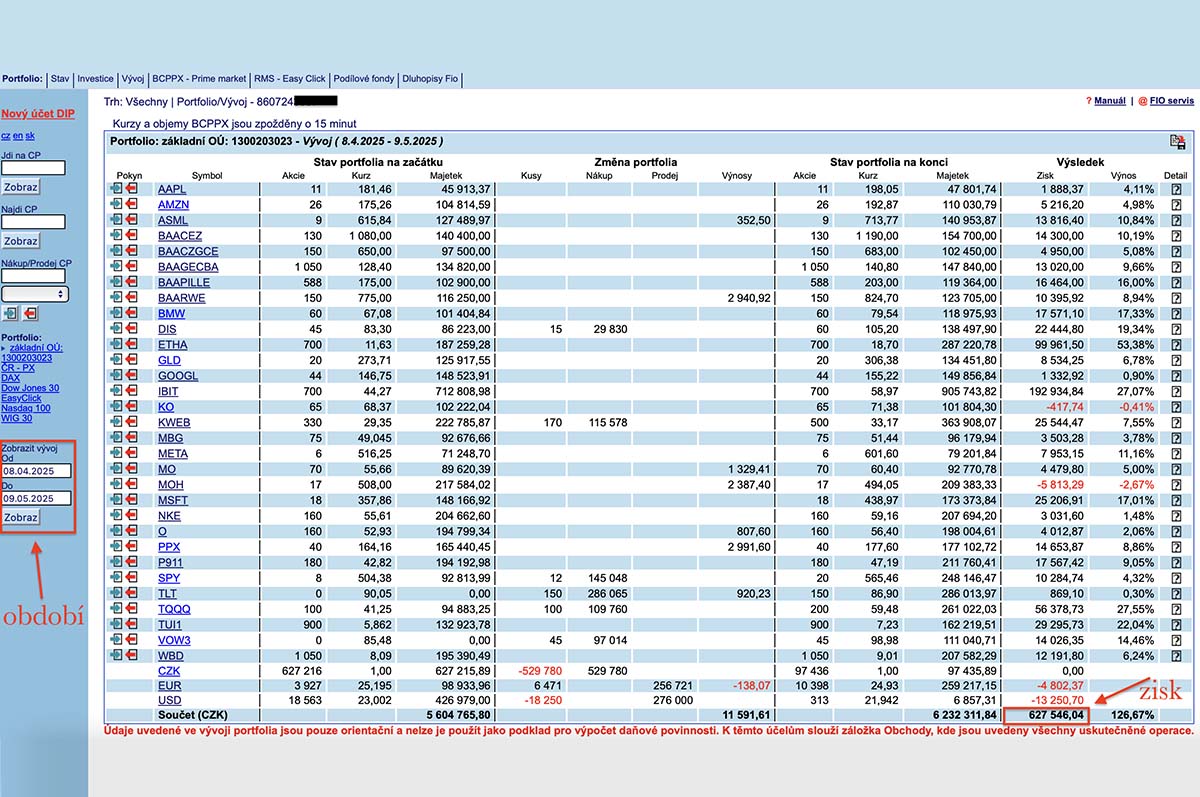Select the total Výnosy value 11 591,61
The height and width of the screenshot is (797, 1200).
(746, 716)
